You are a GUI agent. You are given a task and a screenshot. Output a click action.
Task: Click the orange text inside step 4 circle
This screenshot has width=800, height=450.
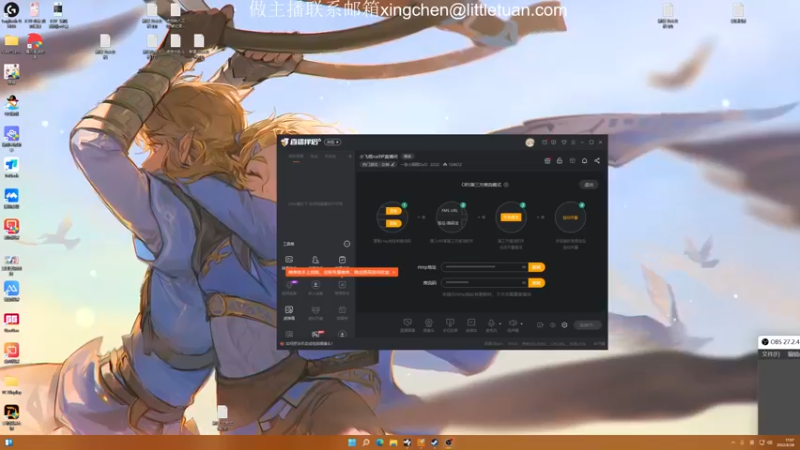(x=570, y=217)
